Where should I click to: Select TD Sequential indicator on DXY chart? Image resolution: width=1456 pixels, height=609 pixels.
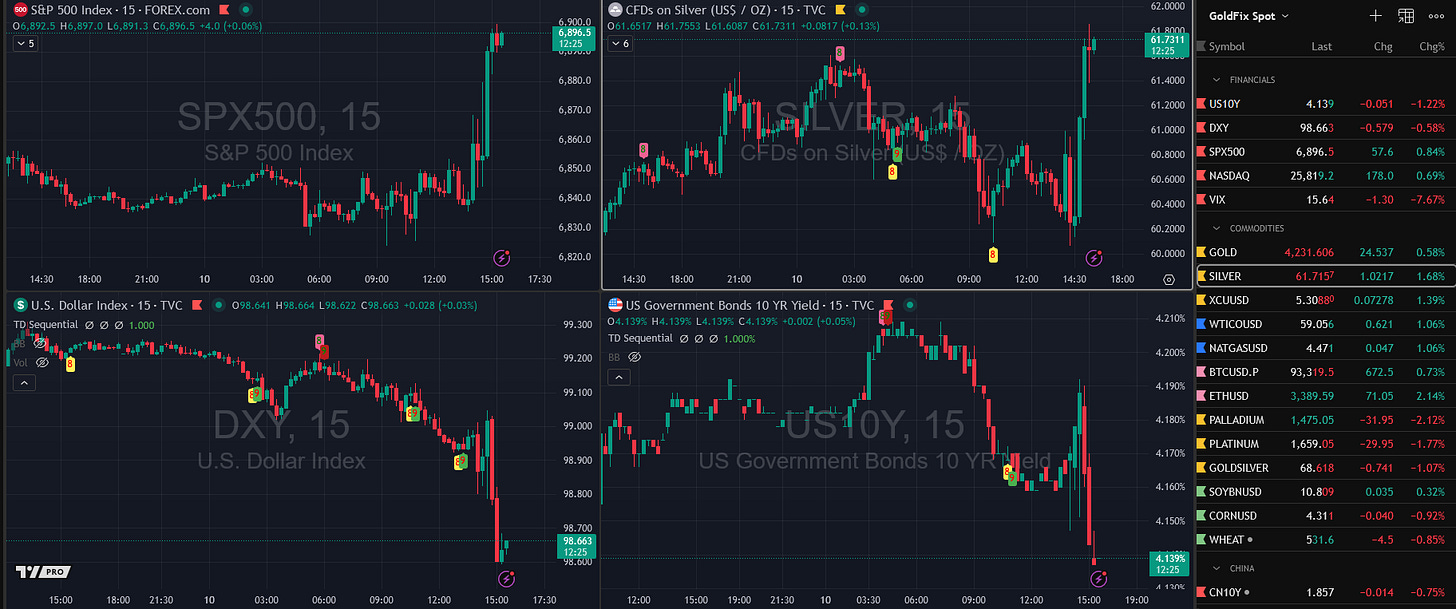(46, 324)
